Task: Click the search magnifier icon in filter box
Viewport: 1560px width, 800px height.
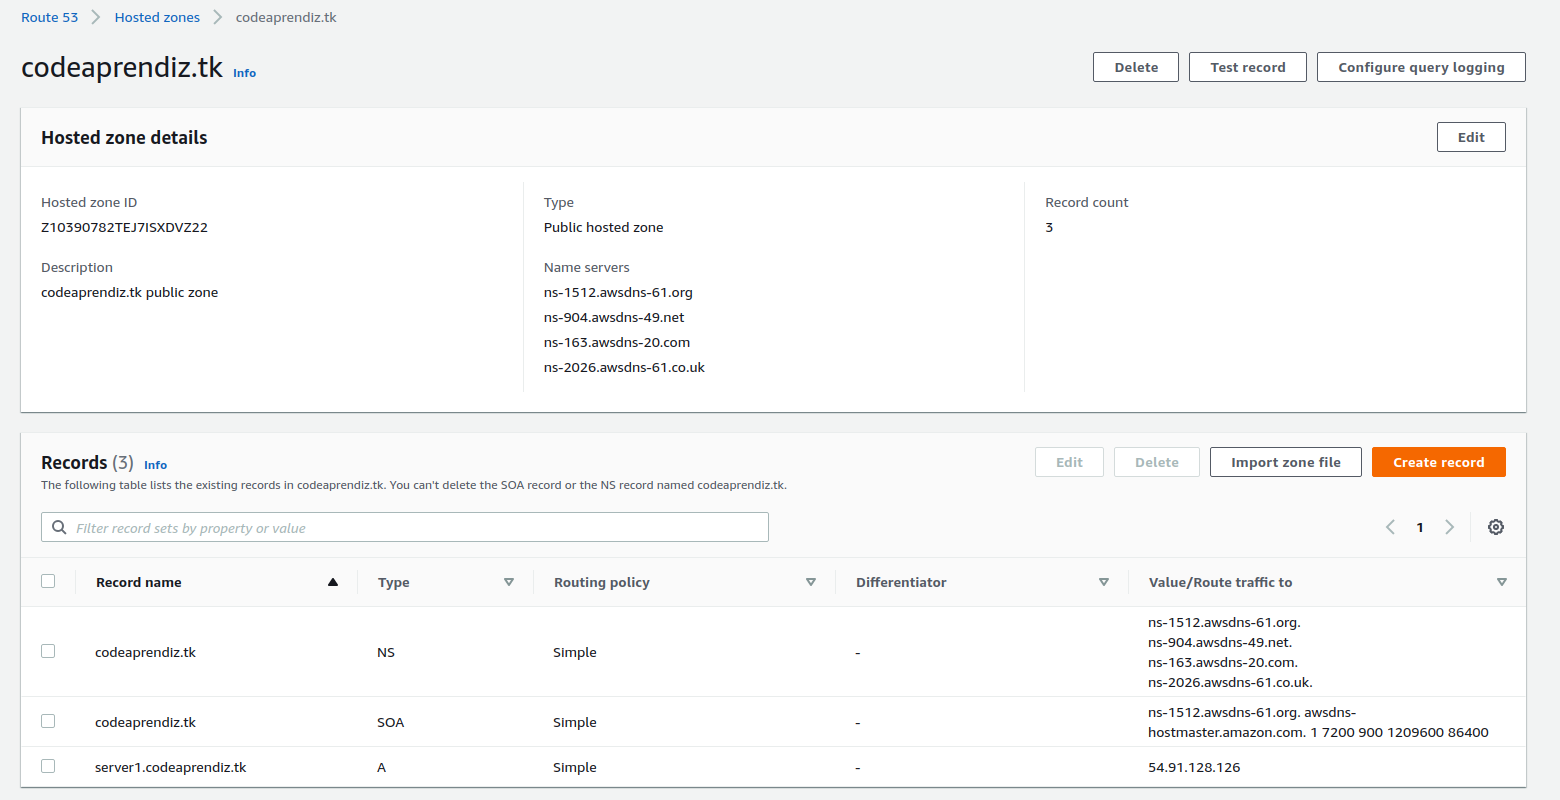Action: (59, 527)
